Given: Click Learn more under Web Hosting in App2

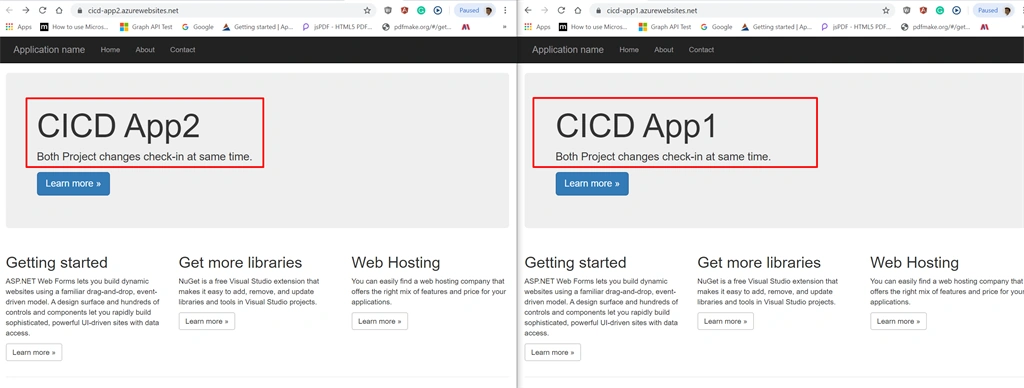Looking at the screenshot, I should (379, 321).
